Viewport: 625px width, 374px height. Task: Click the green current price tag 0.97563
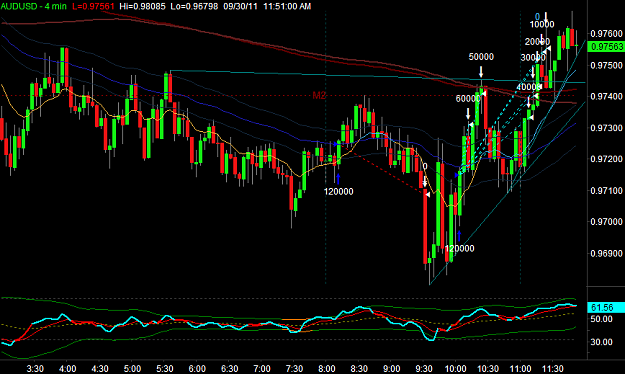pos(606,47)
